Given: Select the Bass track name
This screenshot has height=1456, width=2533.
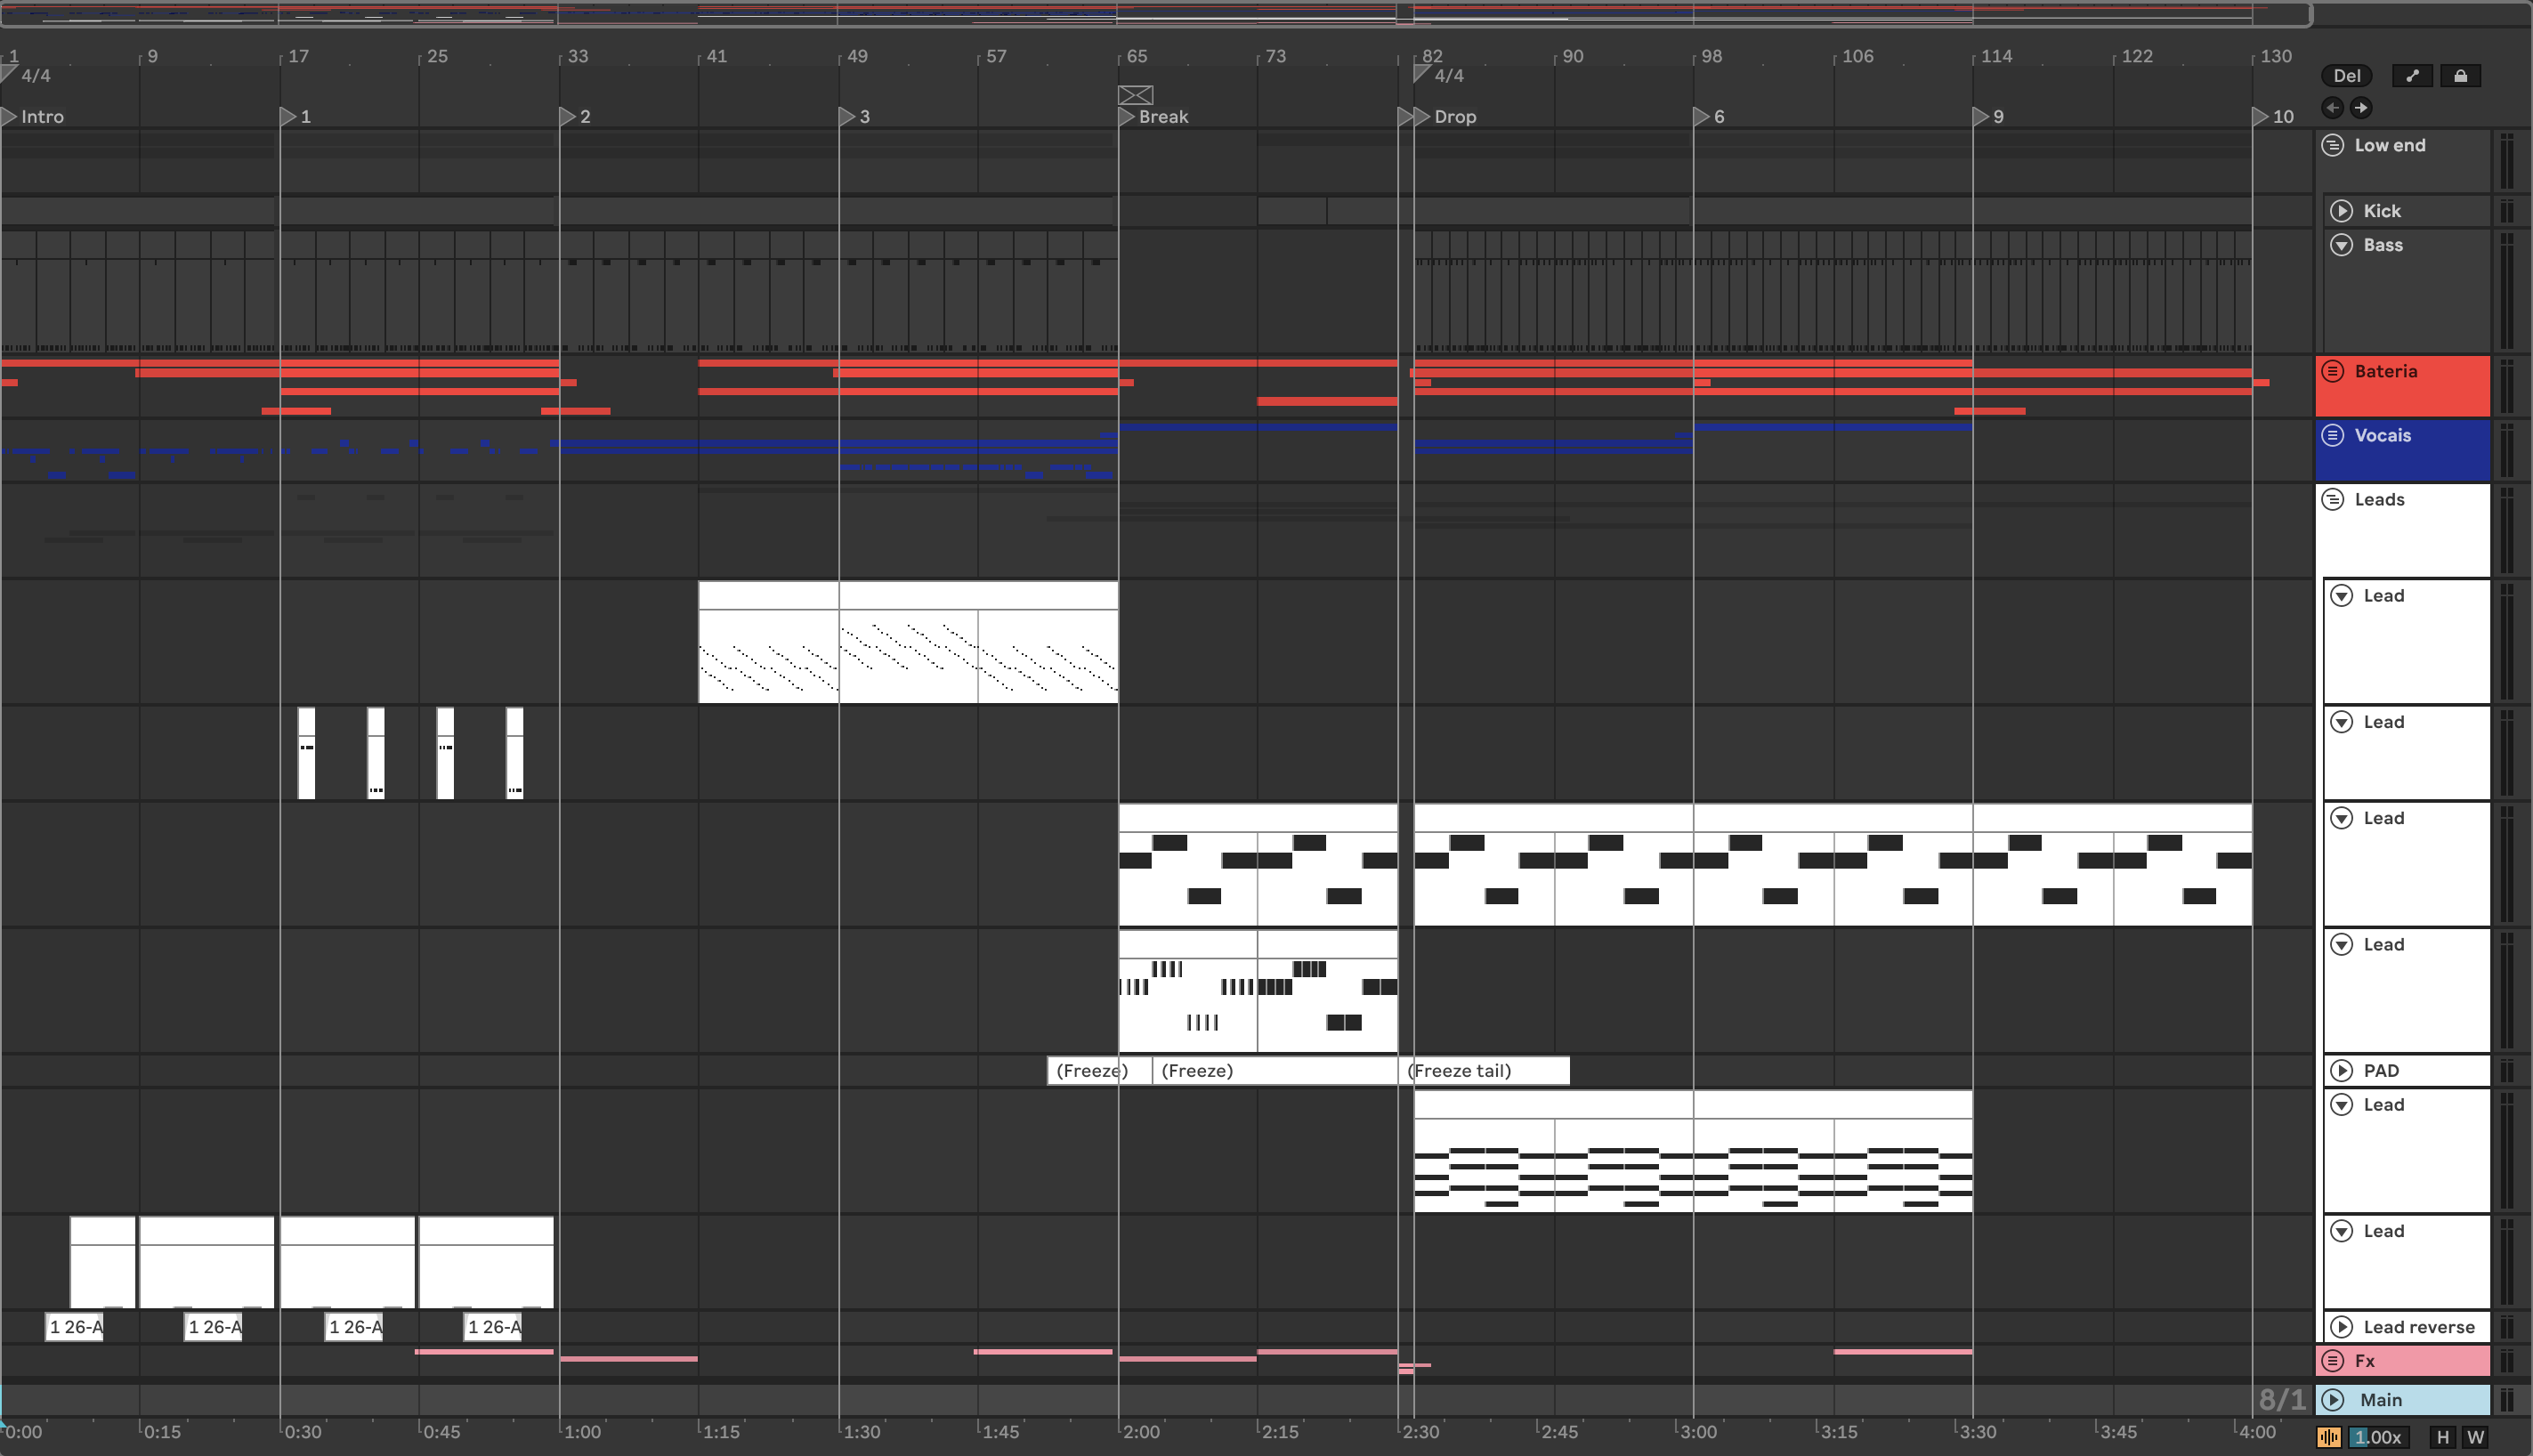Looking at the screenshot, I should (2382, 245).
